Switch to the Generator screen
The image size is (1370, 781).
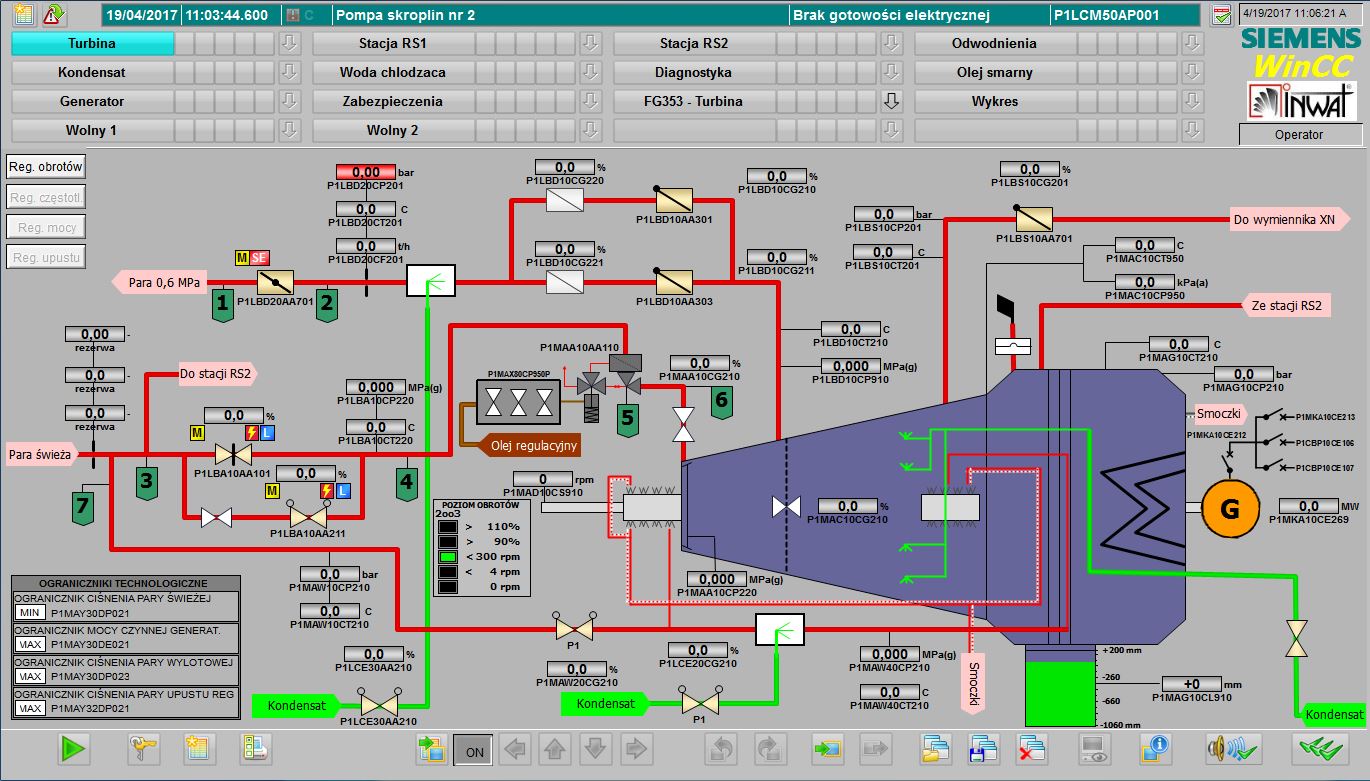(92, 102)
